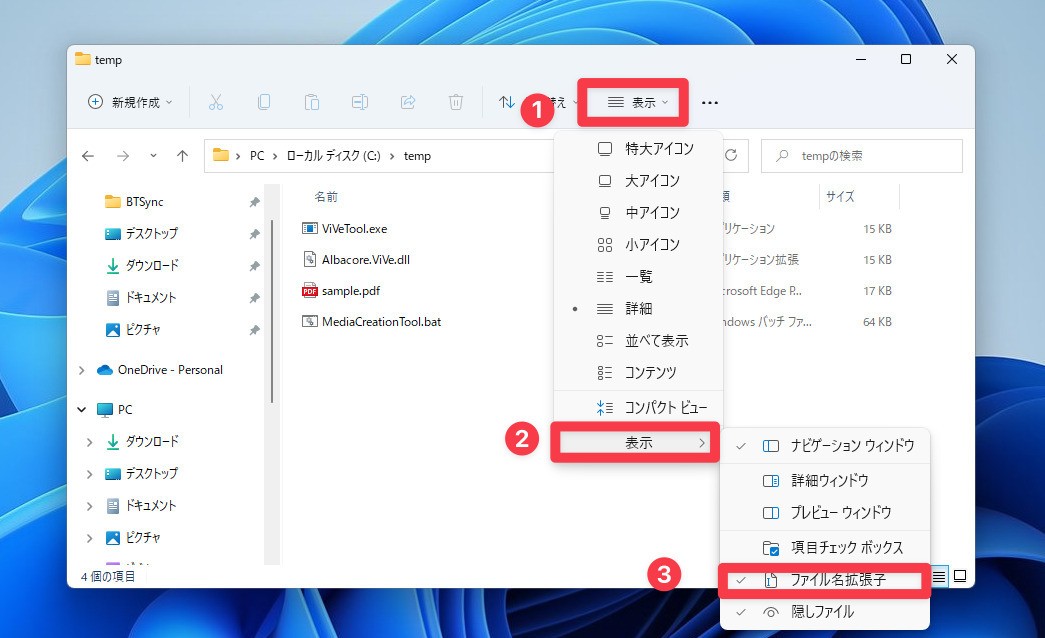This screenshot has height=638, width=1045.
Task: Click the sample.pdf PDF icon
Action: 309,291
